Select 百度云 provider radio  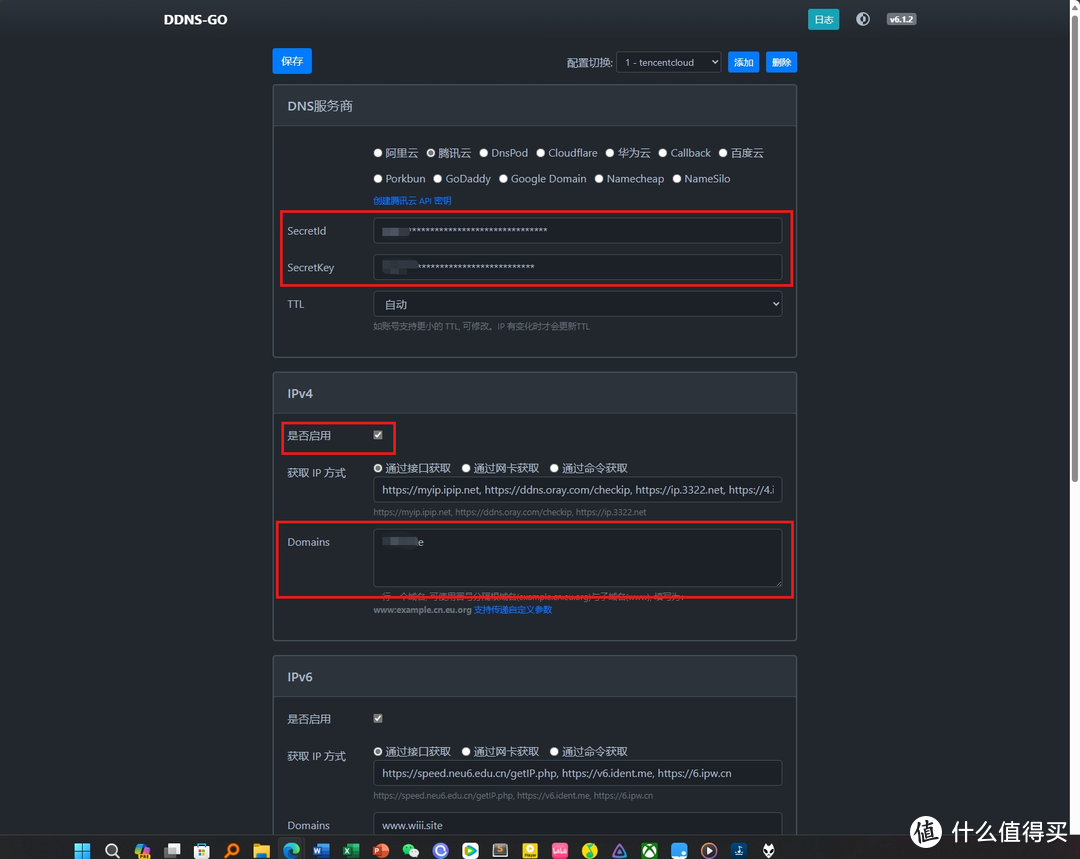[x=723, y=153]
